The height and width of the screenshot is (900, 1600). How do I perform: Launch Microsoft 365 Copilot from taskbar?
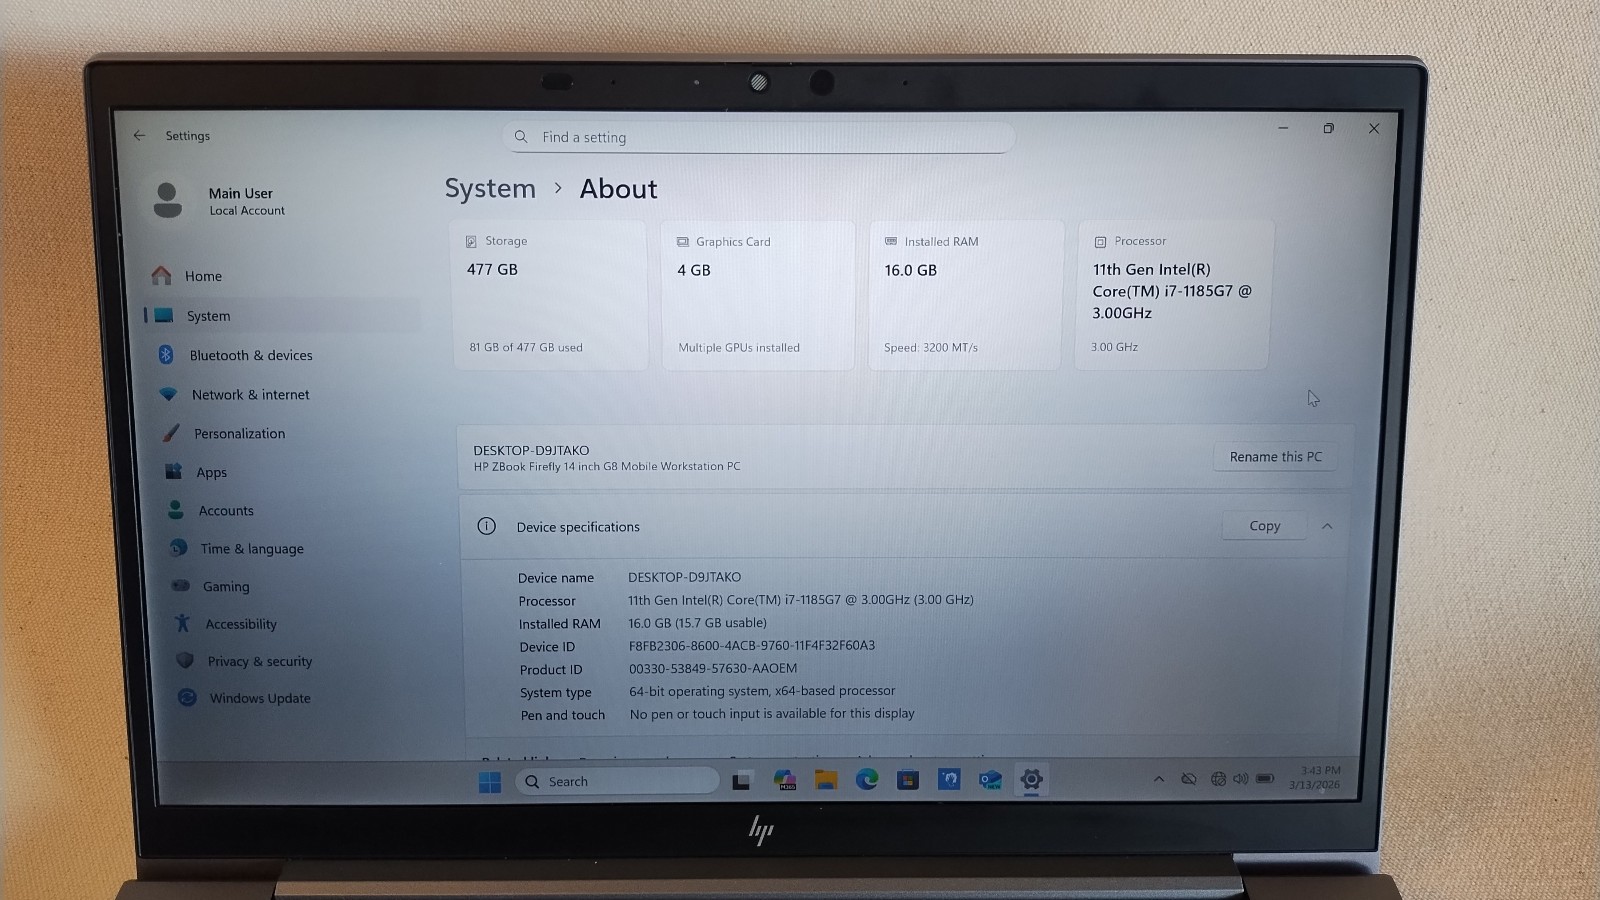(784, 780)
